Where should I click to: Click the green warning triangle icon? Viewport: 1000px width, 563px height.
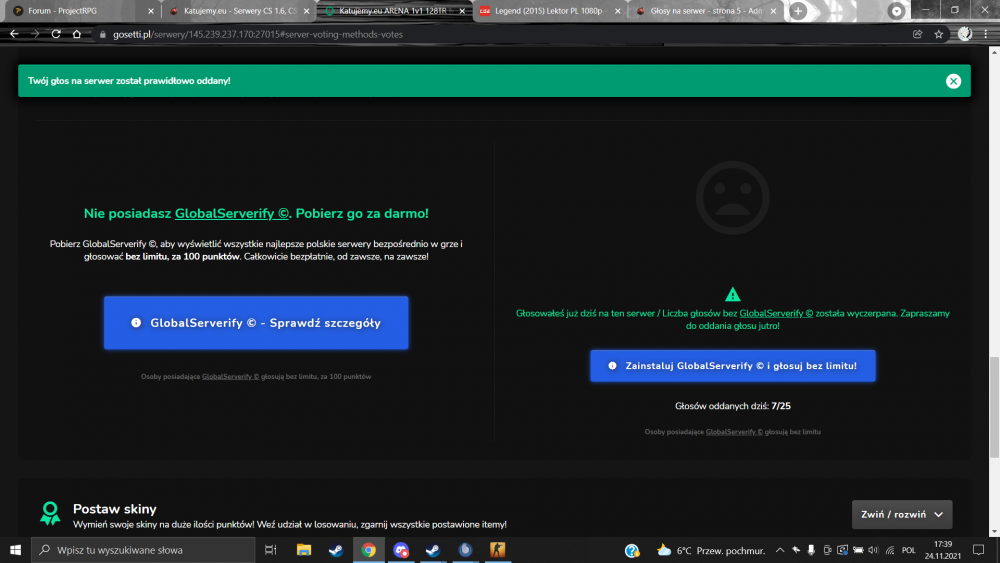pyautogui.click(x=732, y=294)
